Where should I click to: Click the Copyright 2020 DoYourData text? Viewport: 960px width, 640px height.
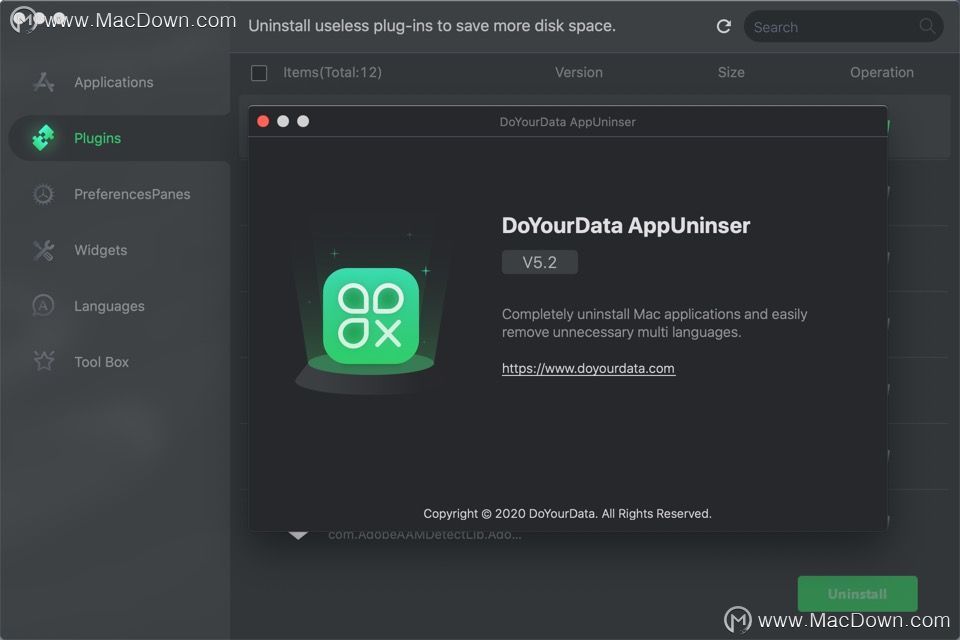(567, 513)
